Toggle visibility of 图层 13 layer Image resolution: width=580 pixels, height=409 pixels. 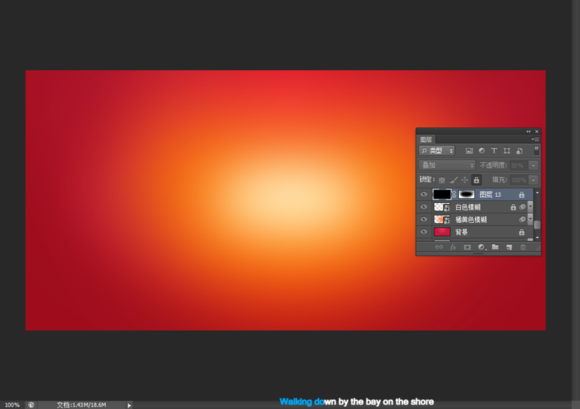click(x=424, y=195)
